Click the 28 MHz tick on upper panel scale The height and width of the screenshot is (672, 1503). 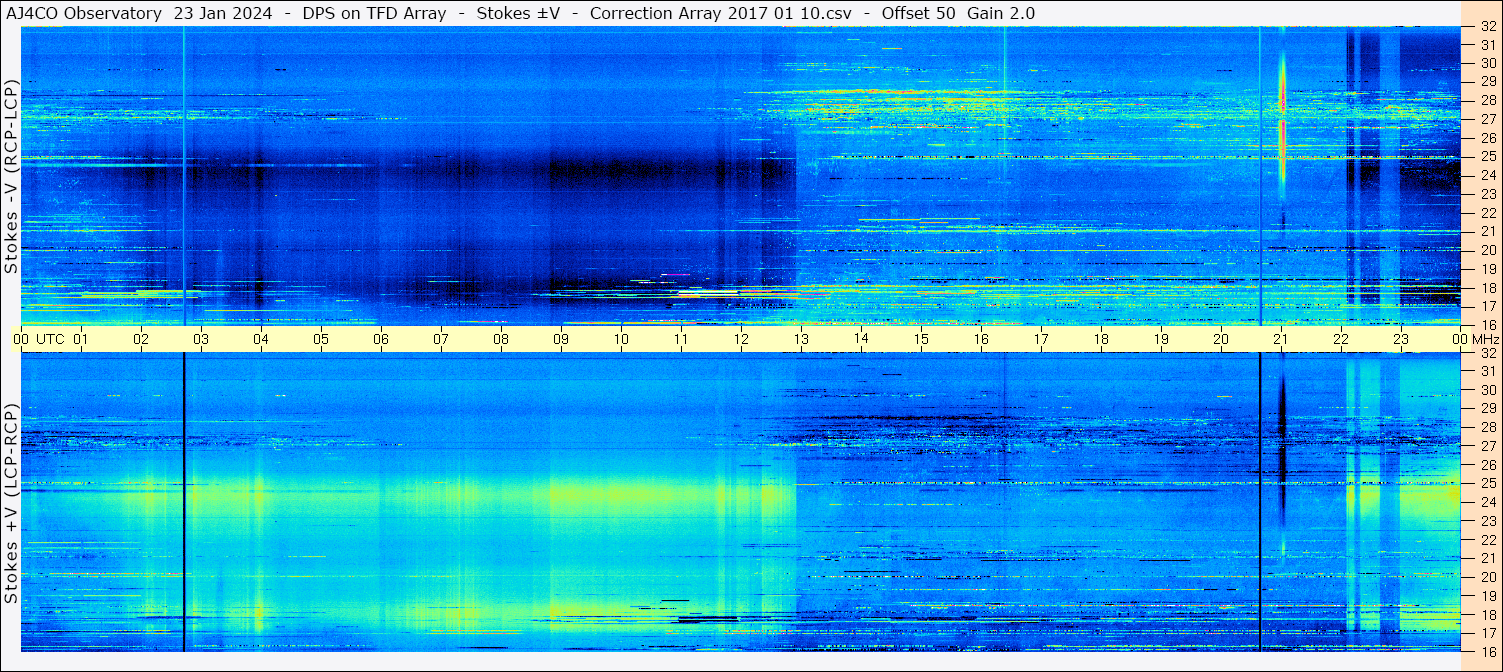click(1487, 100)
